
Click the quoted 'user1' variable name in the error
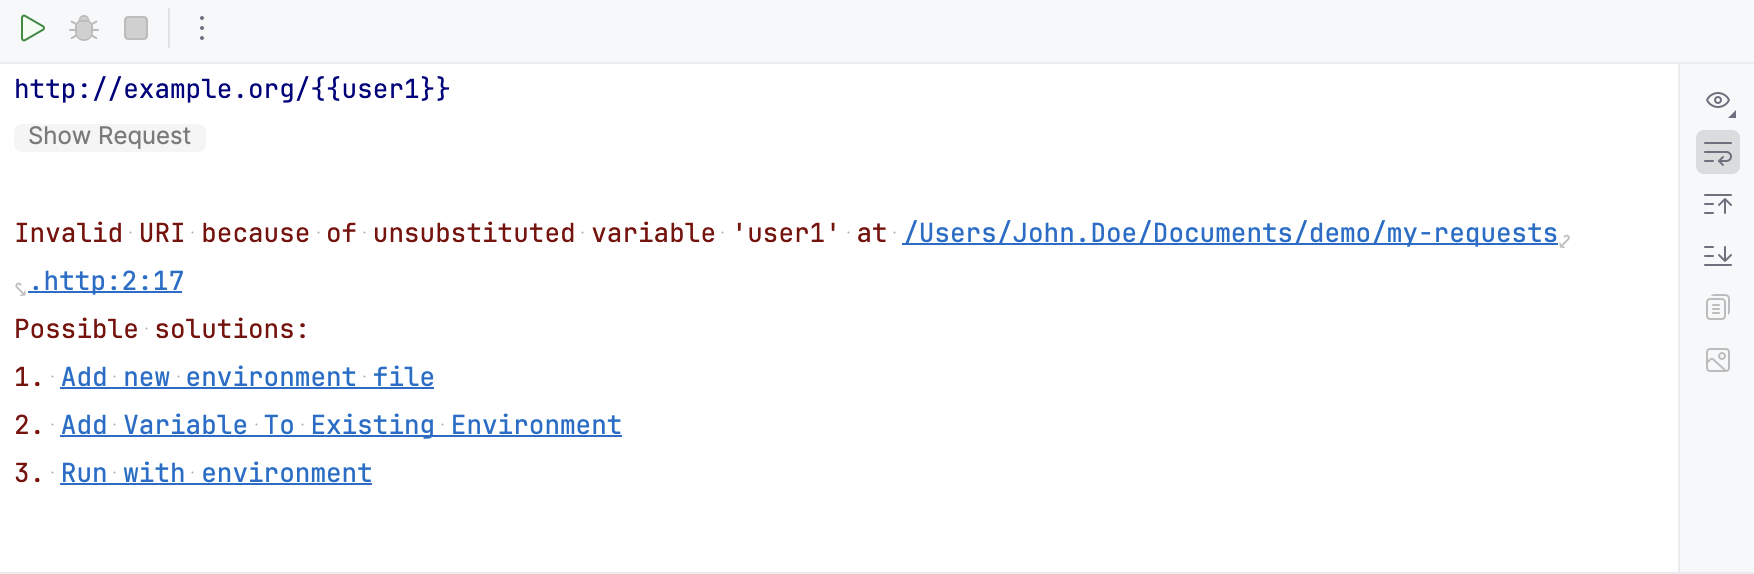point(786,234)
